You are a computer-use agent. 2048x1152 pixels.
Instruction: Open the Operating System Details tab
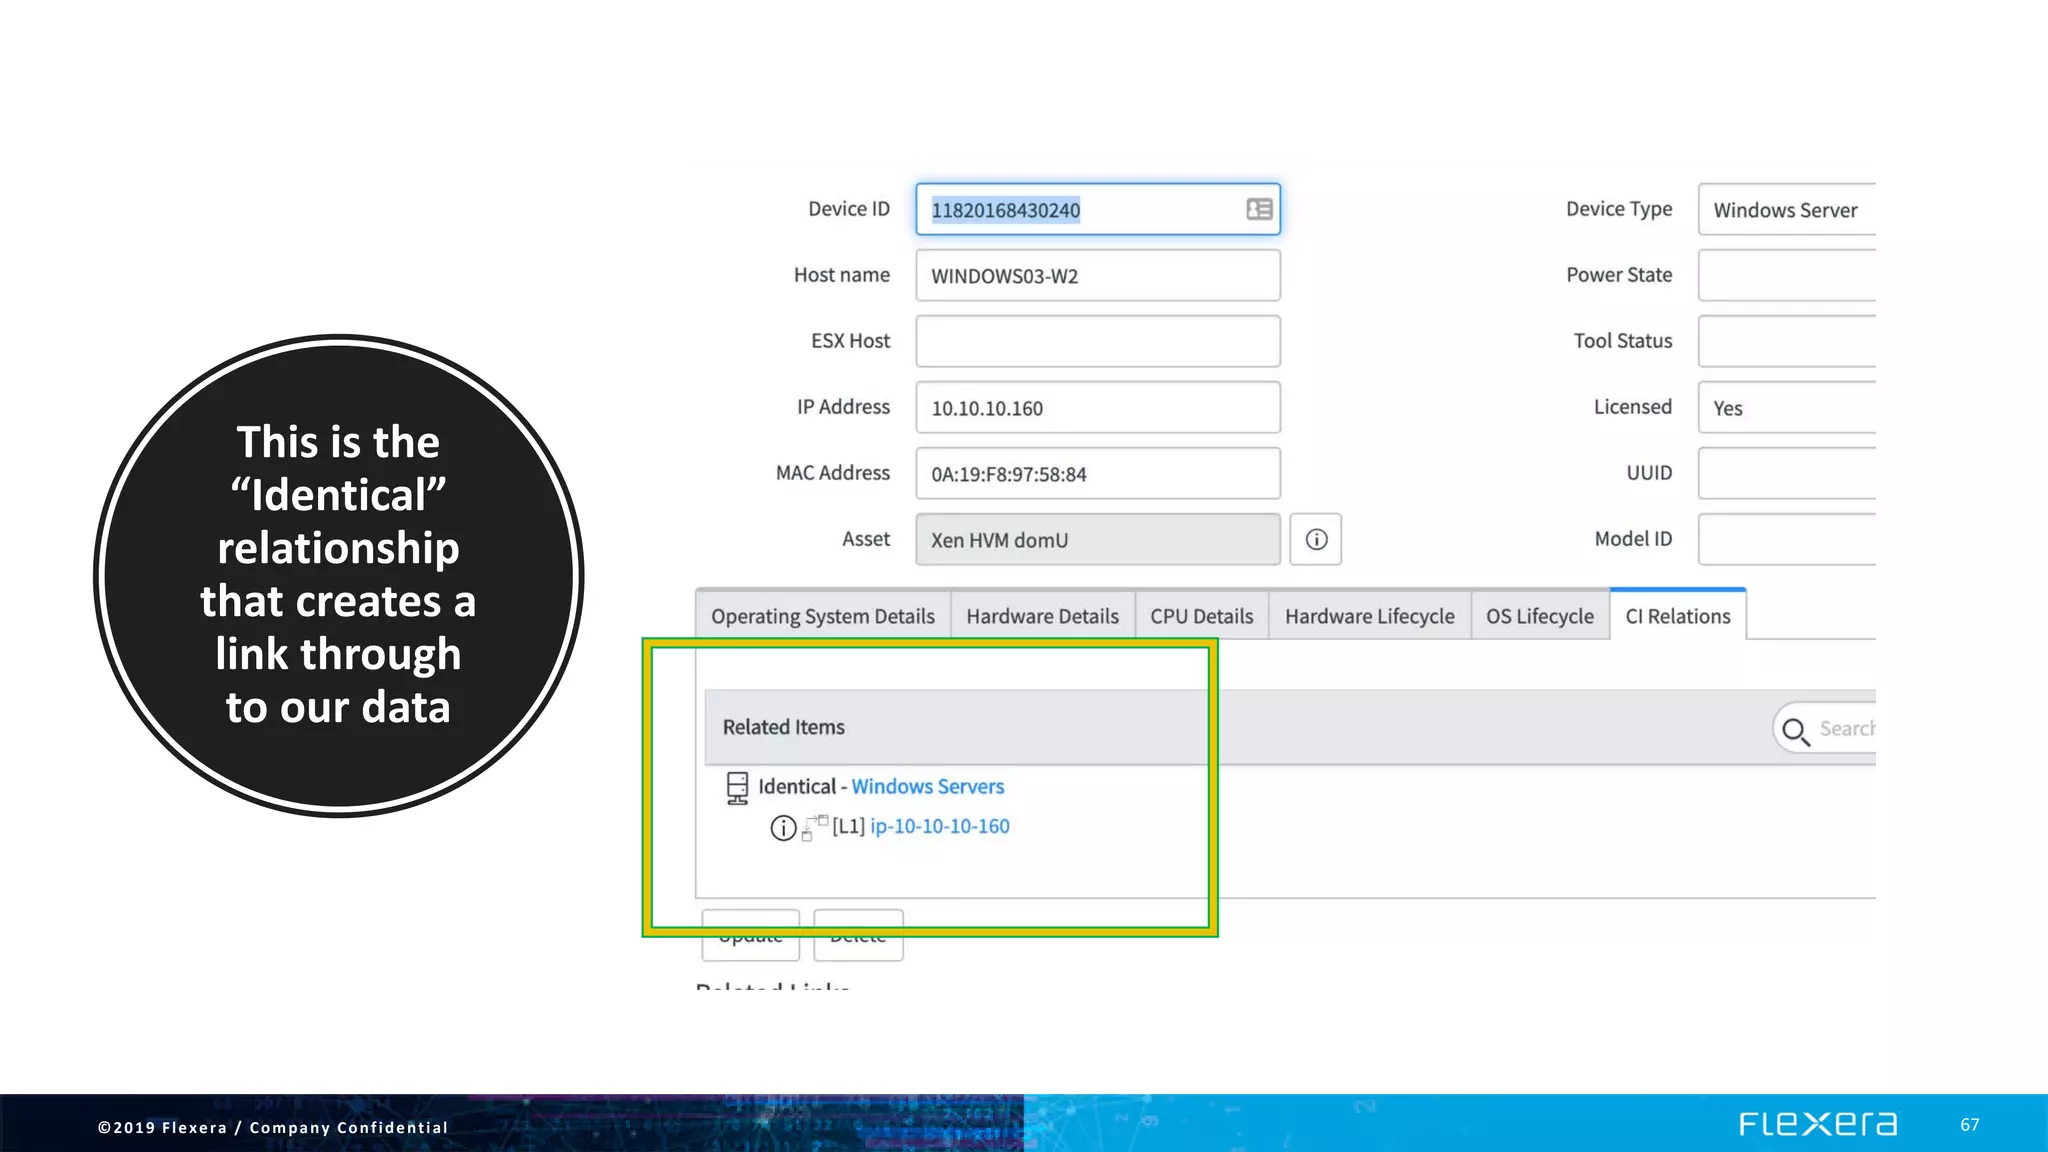[822, 616]
